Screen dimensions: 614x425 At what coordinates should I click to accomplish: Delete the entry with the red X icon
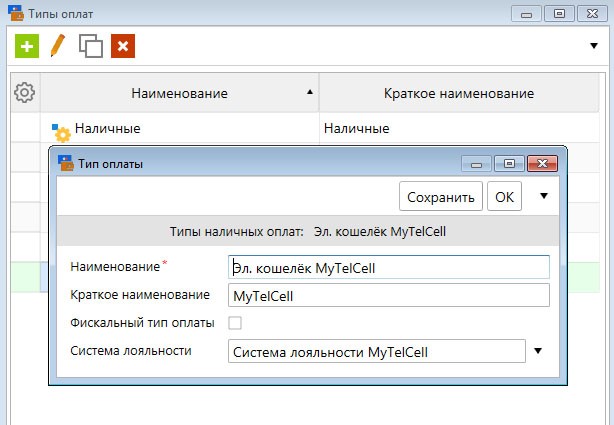(x=123, y=46)
